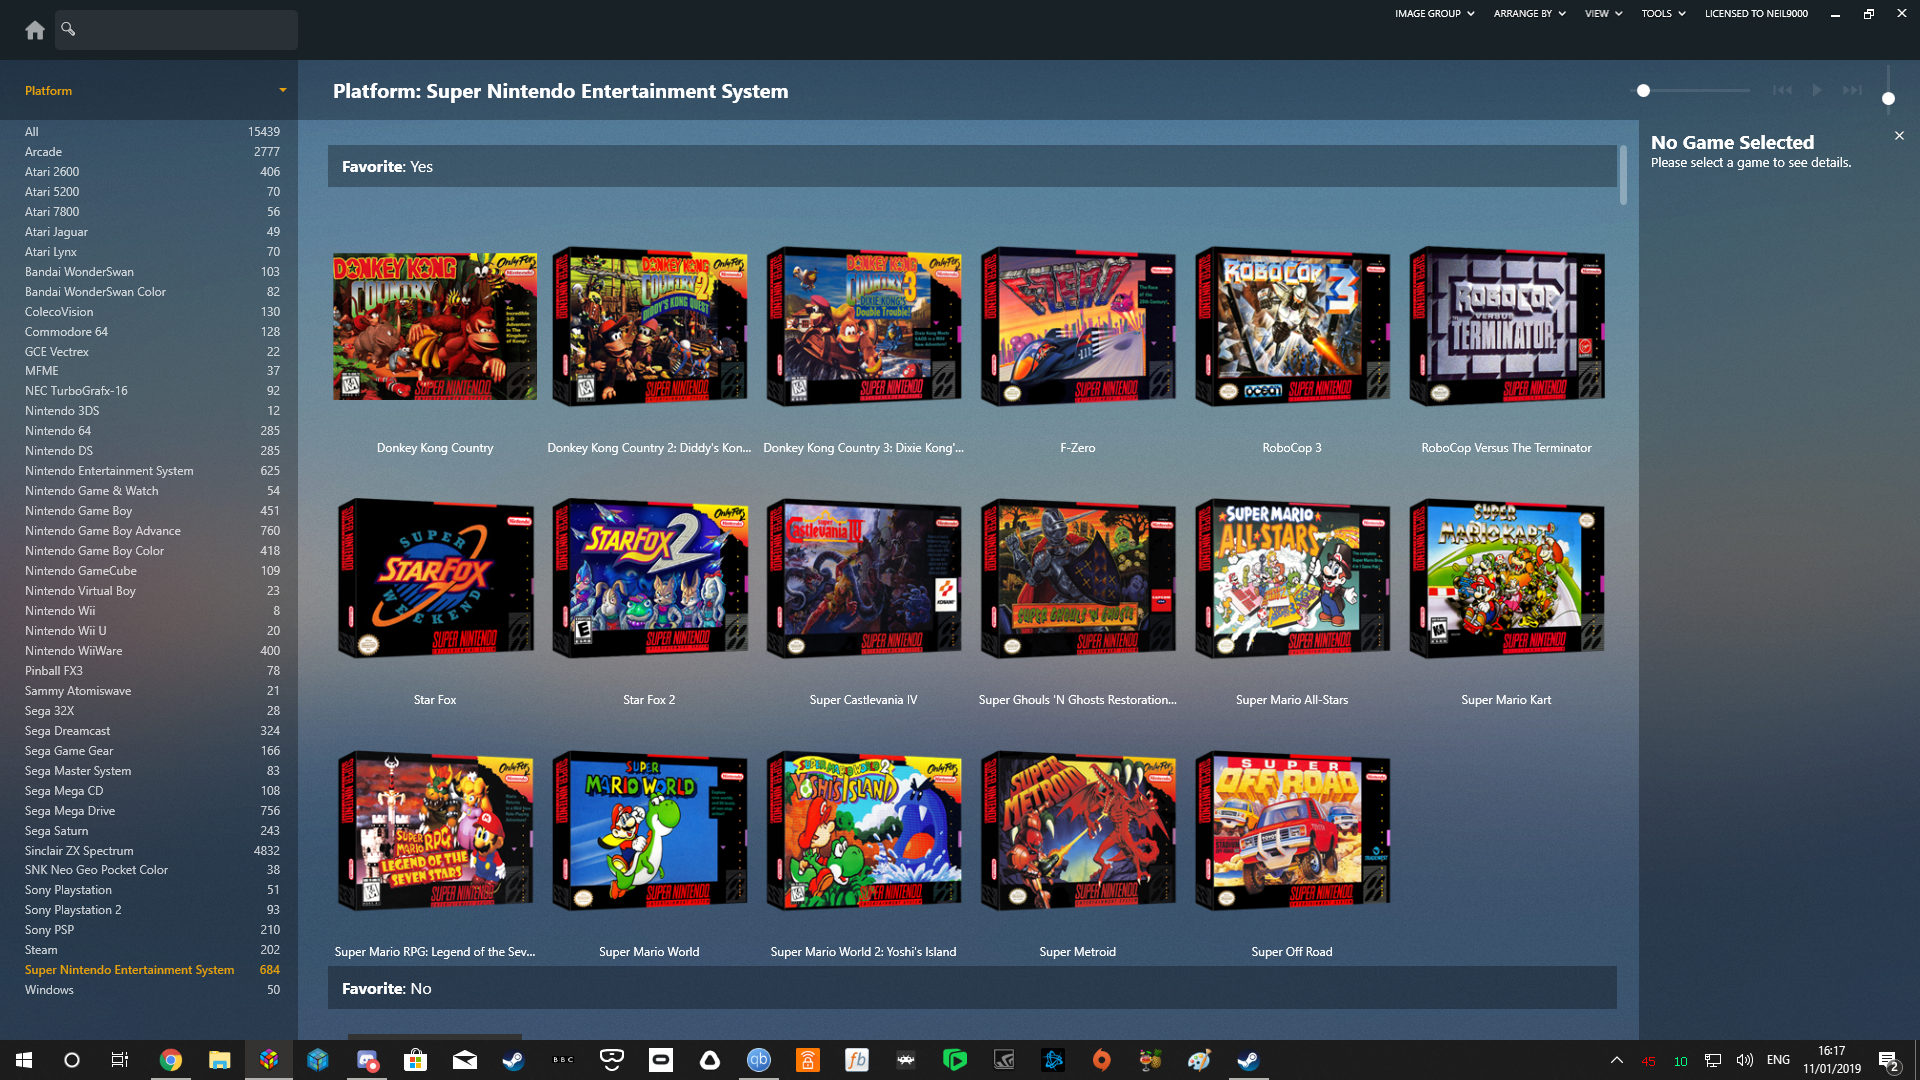Select the Donkey Kong Country box art
This screenshot has width=1920, height=1080.
435,326
